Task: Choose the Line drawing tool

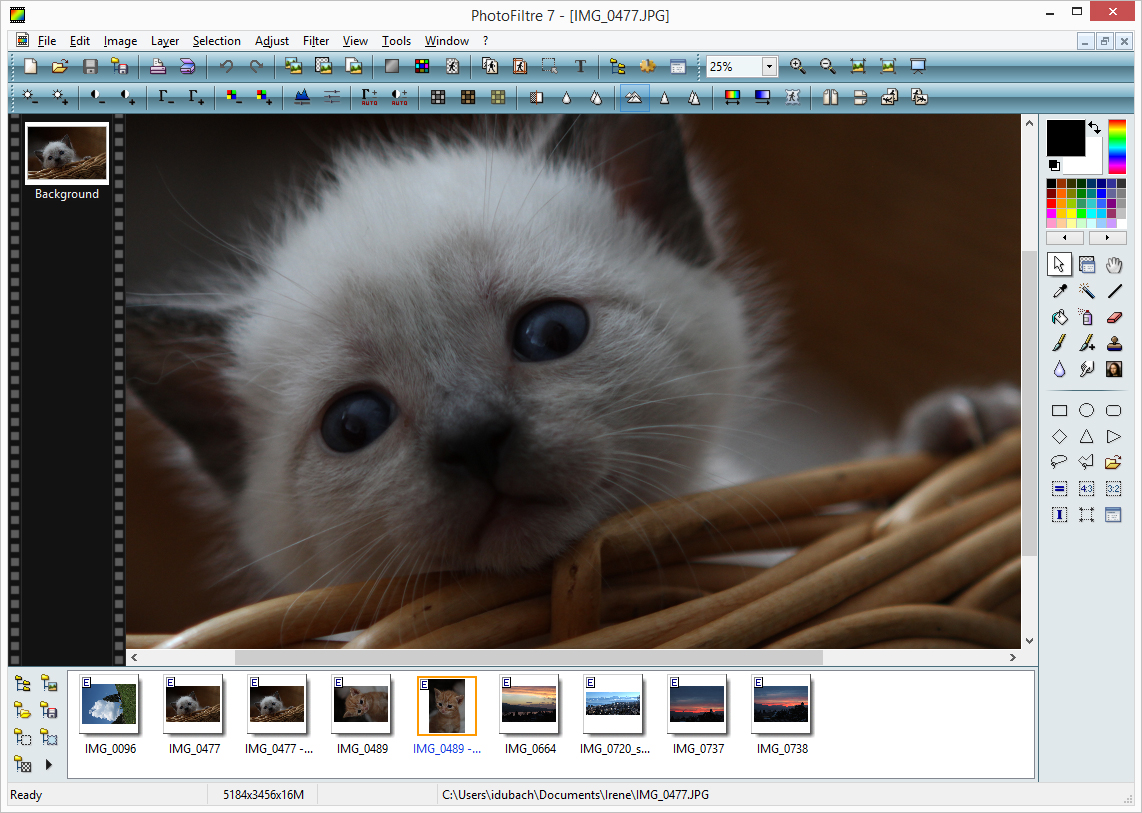Action: pyautogui.click(x=1114, y=291)
